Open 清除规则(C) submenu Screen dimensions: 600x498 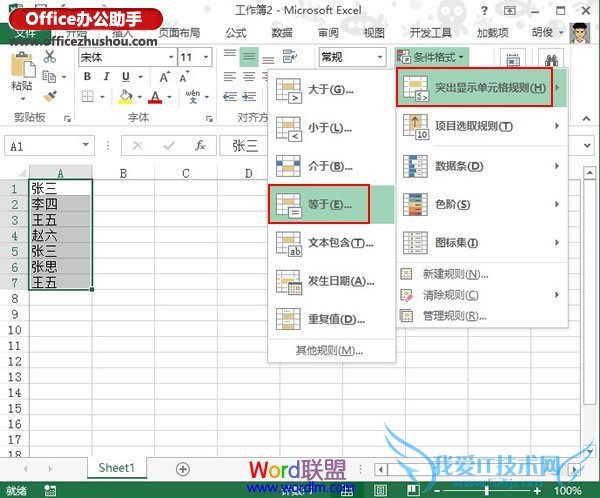click(482, 295)
